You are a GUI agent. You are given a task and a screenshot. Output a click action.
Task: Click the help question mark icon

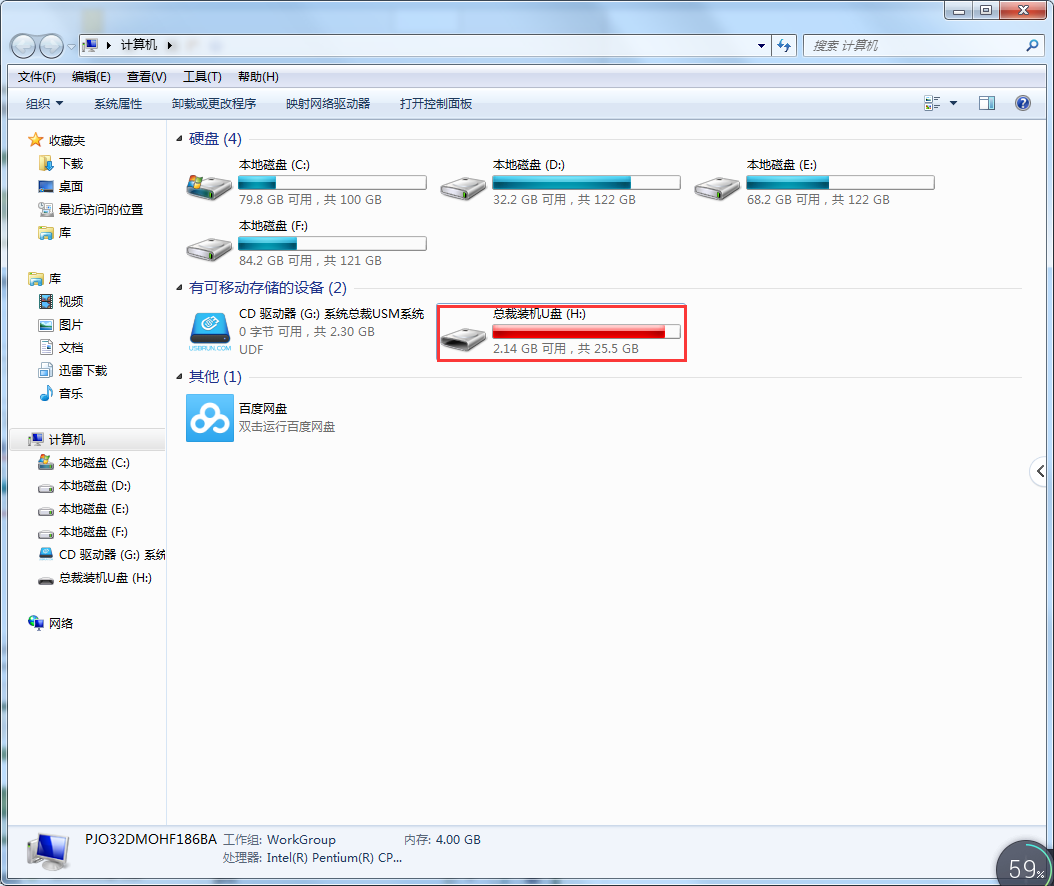(x=1022, y=103)
